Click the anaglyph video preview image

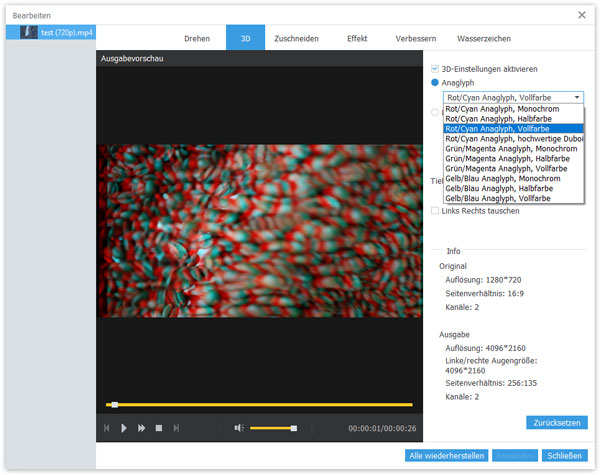[259, 231]
